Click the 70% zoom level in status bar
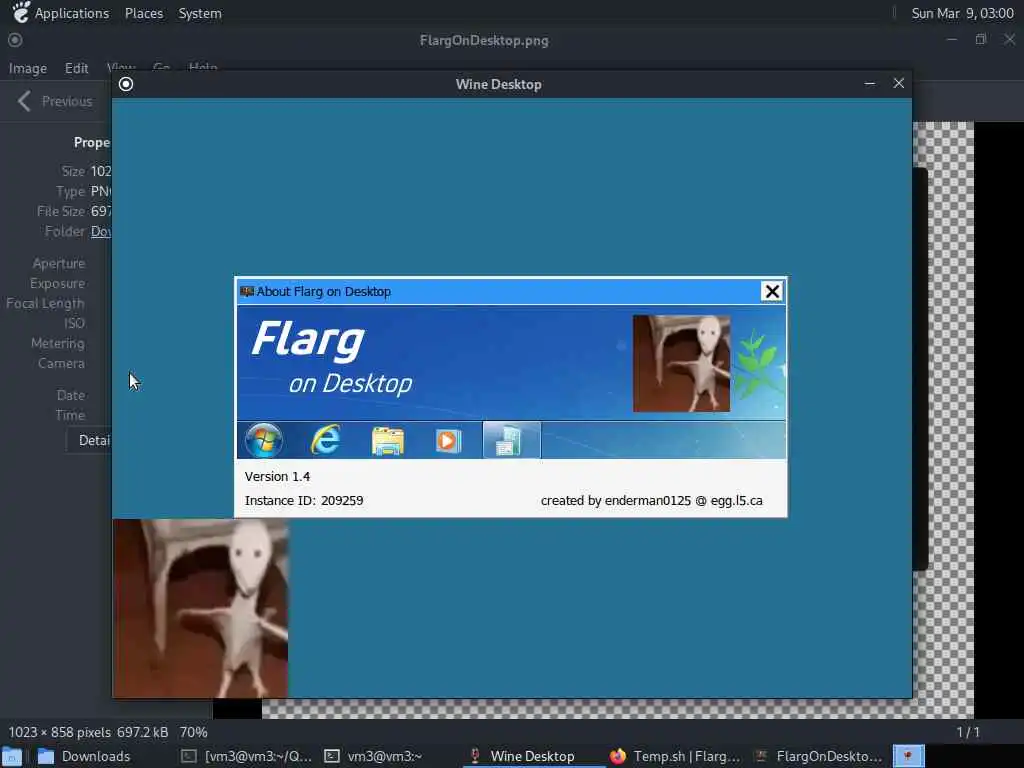1024x768 pixels. (x=193, y=732)
